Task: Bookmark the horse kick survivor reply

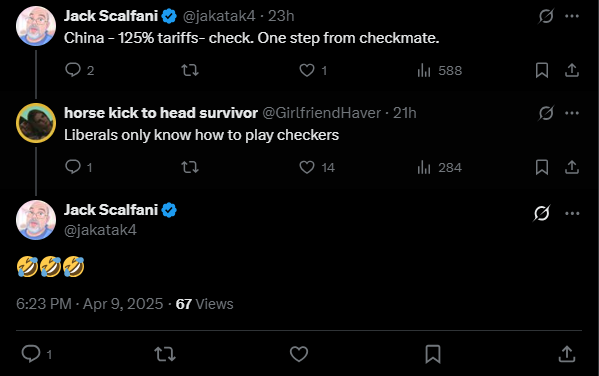Action: click(x=542, y=167)
